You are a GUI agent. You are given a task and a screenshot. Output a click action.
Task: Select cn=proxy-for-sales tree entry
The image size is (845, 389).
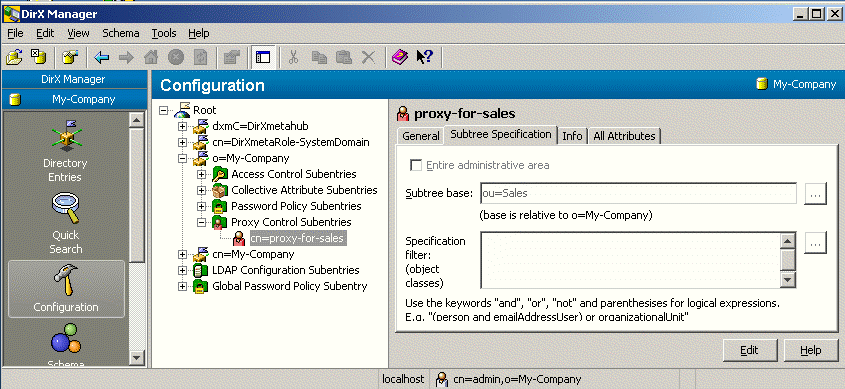(297, 238)
